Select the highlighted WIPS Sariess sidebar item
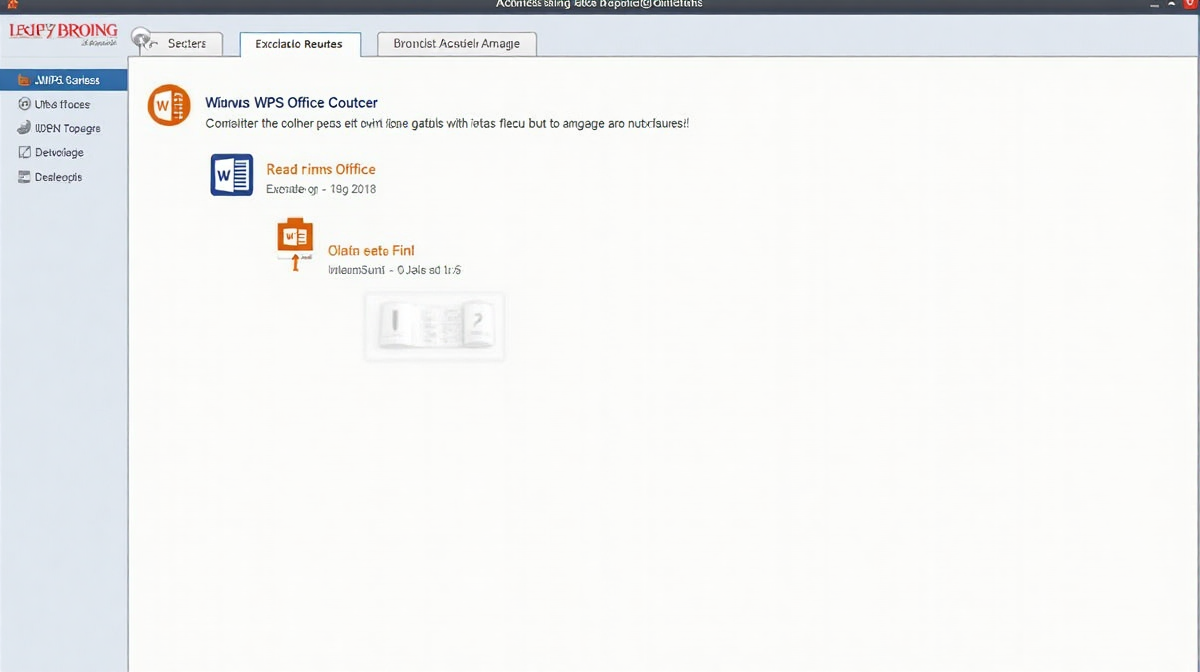The height and width of the screenshot is (672, 1200). point(64,80)
